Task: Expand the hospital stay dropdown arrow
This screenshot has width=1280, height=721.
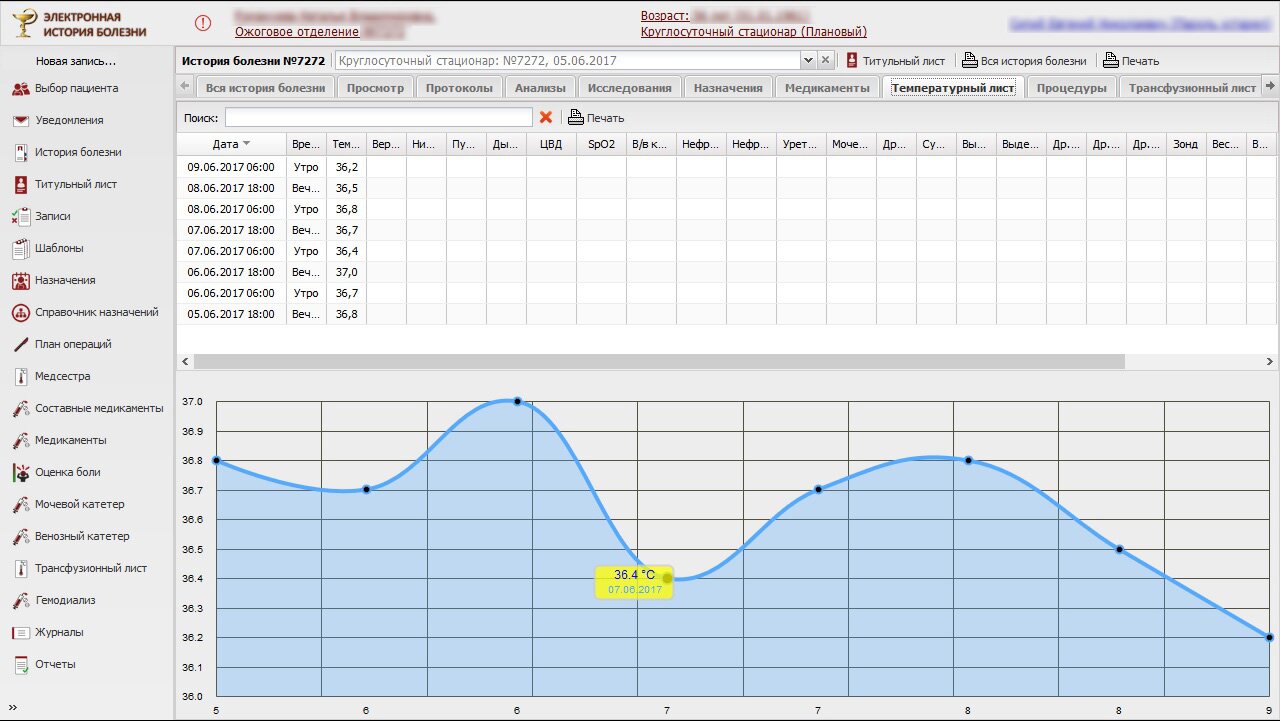Action: (808, 61)
